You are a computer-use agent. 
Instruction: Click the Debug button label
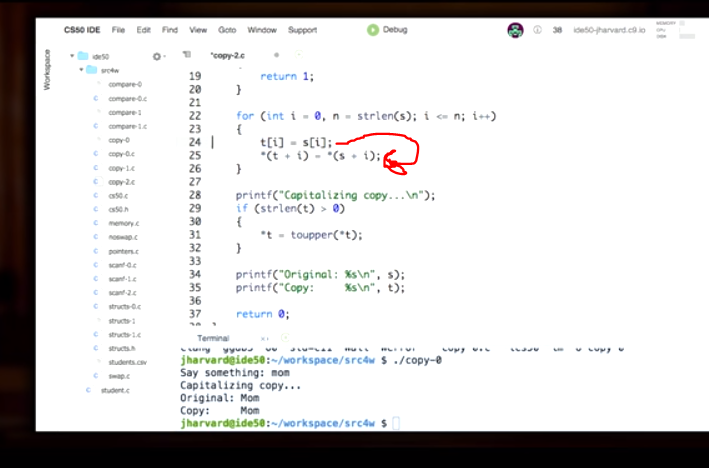click(395, 29)
